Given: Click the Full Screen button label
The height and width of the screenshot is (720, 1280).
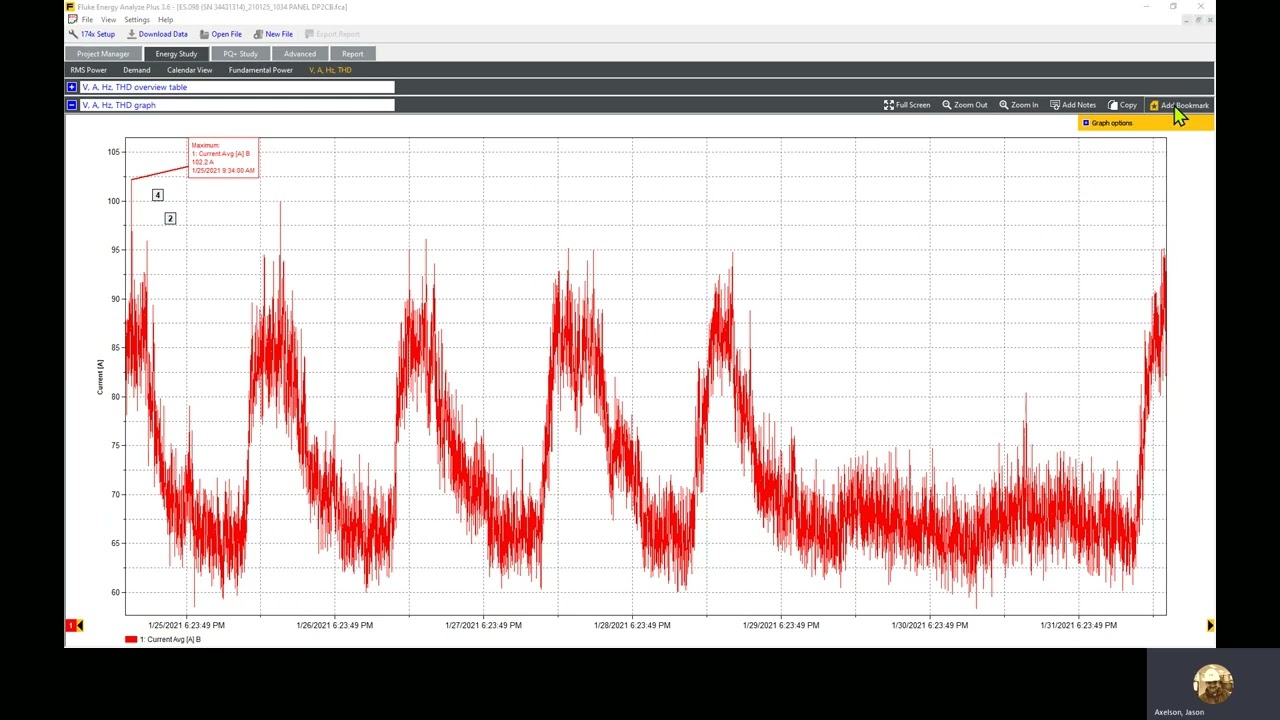Looking at the screenshot, I should point(913,105).
